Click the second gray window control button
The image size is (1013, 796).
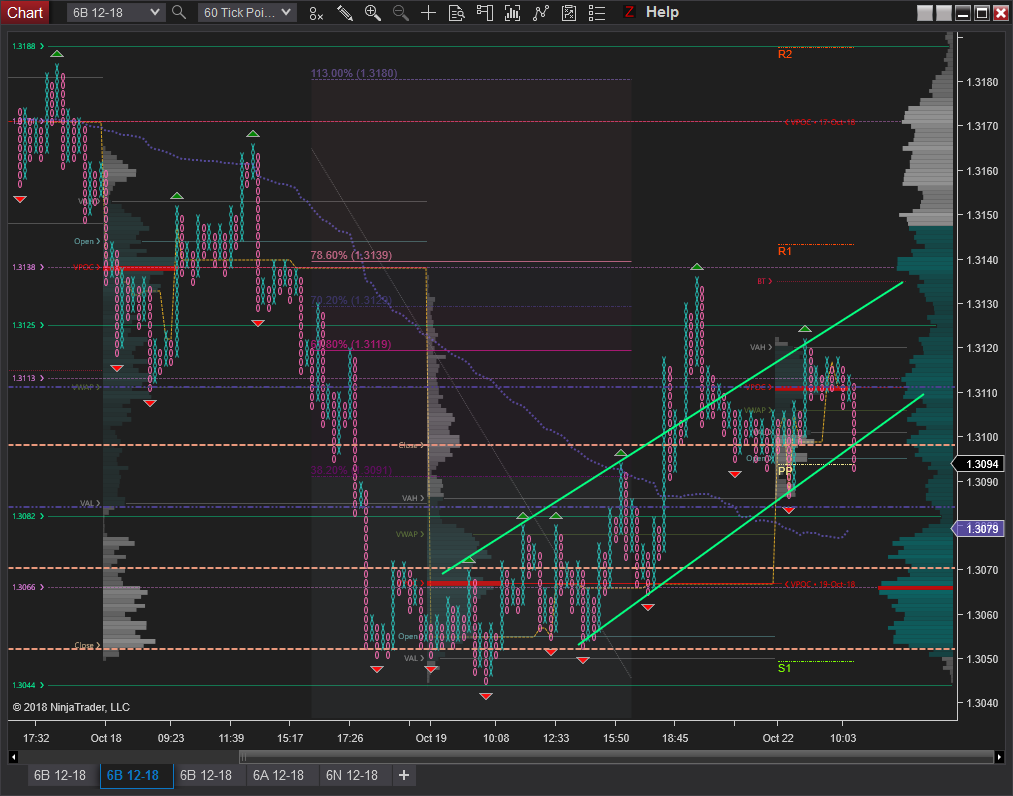coord(944,12)
